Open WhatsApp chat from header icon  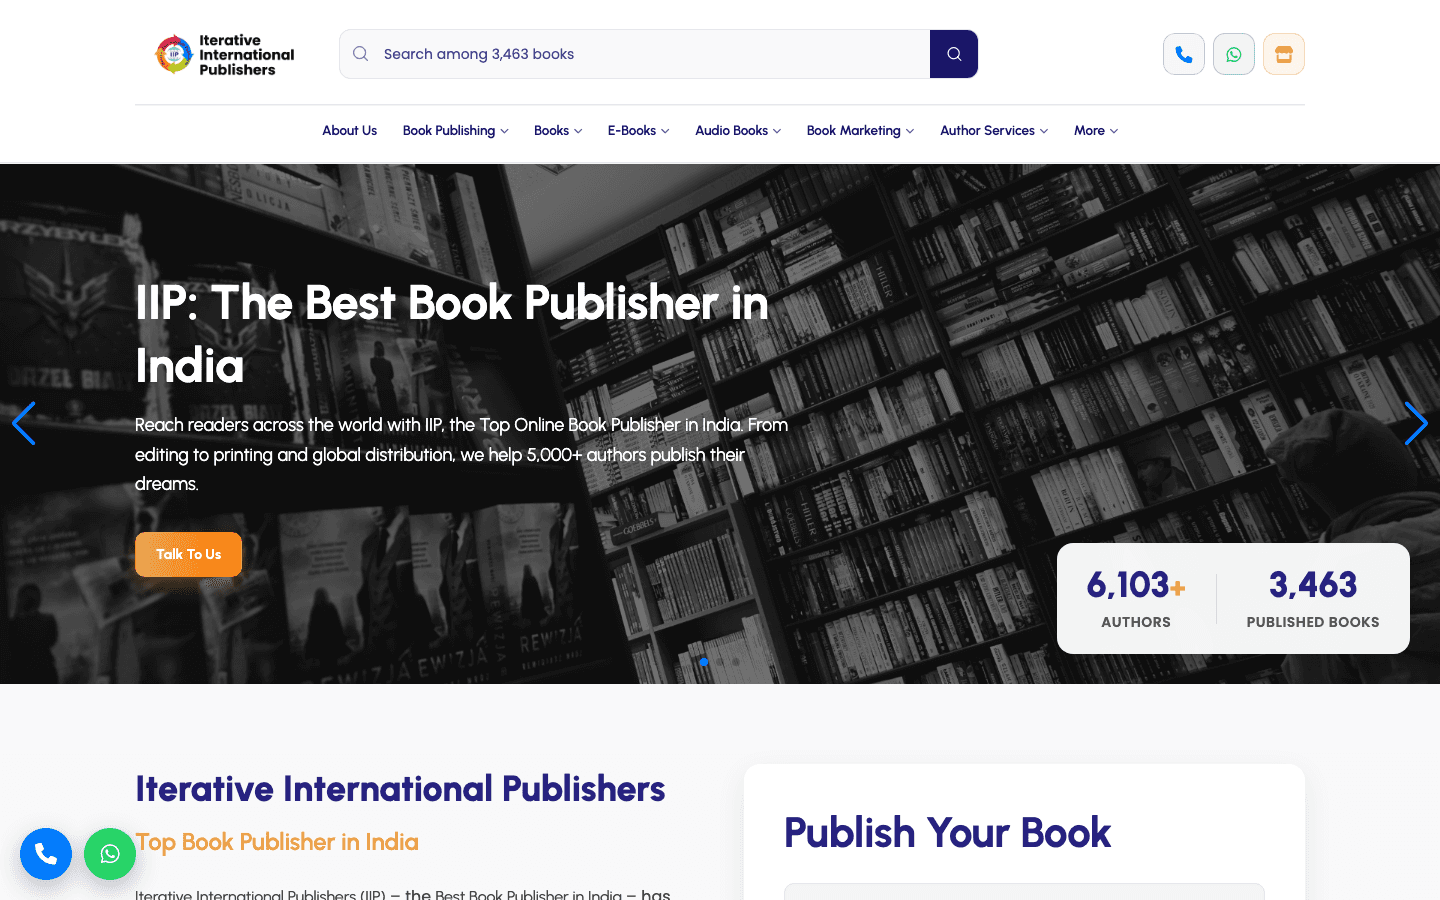tap(1234, 54)
